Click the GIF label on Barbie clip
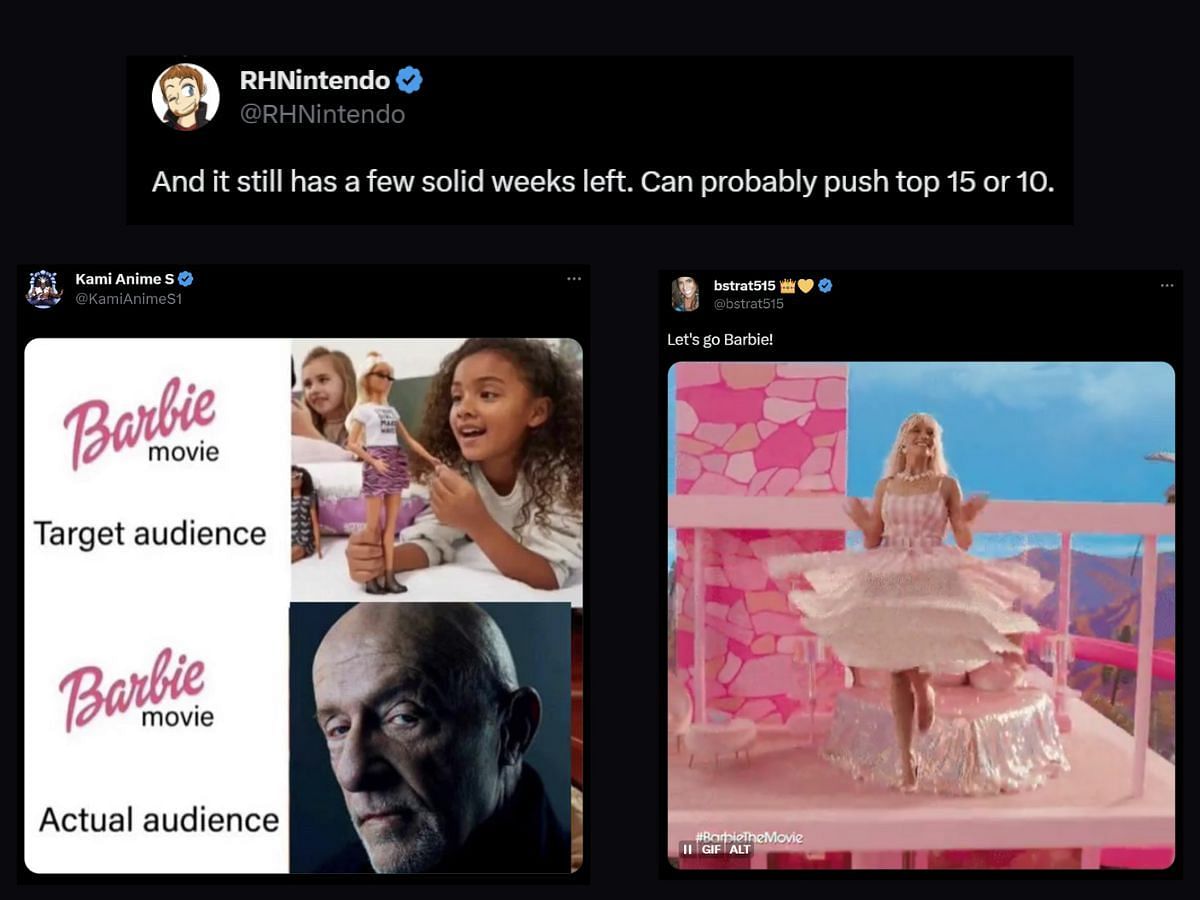 click(x=711, y=849)
